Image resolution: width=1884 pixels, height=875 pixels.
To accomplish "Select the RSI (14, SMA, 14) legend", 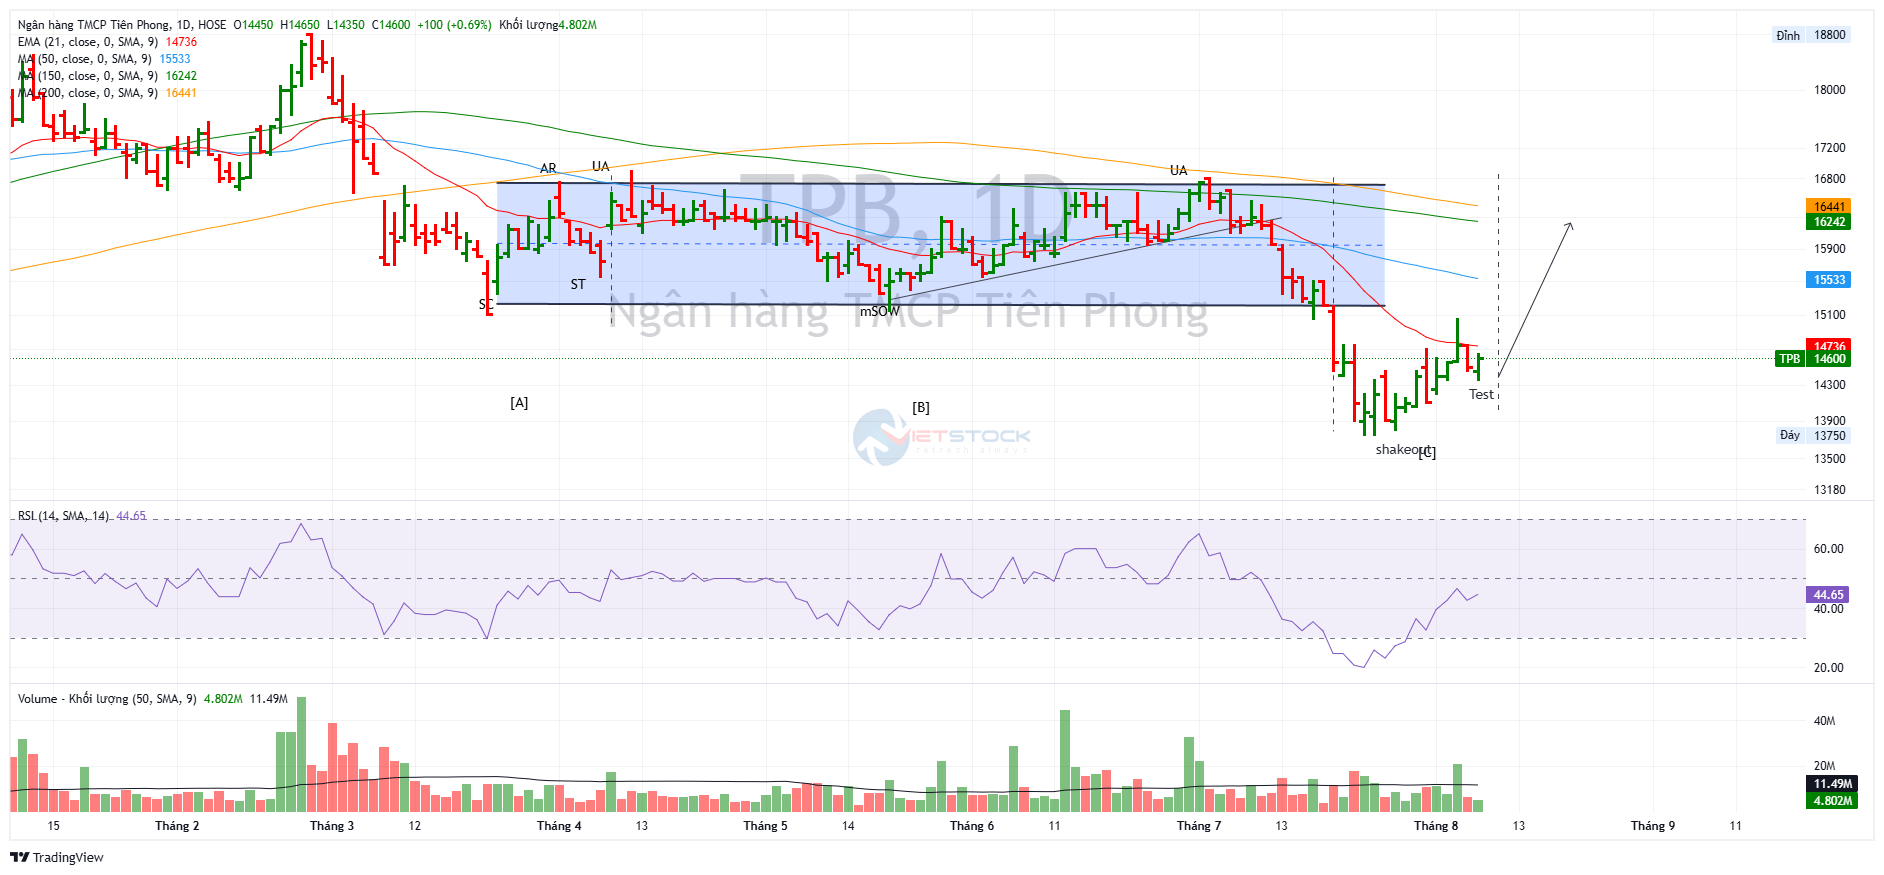I will pyautogui.click(x=82, y=516).
